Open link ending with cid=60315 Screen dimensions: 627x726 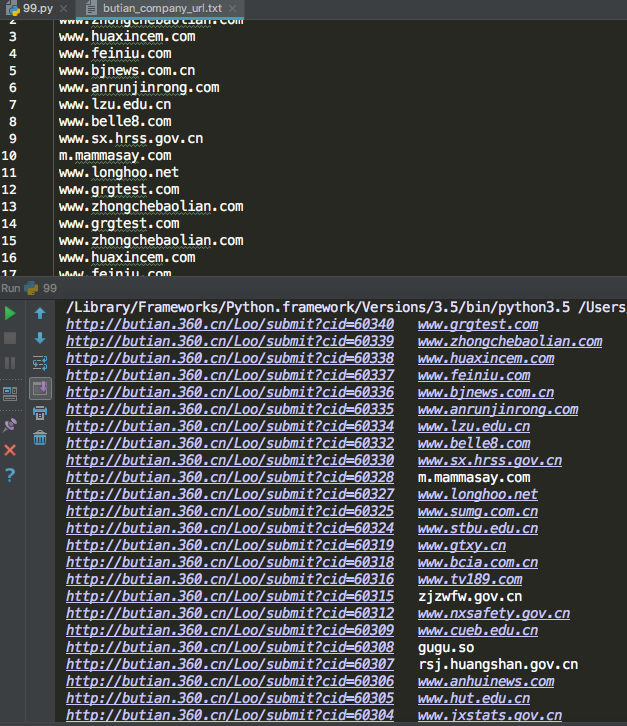tap(230, 596)
